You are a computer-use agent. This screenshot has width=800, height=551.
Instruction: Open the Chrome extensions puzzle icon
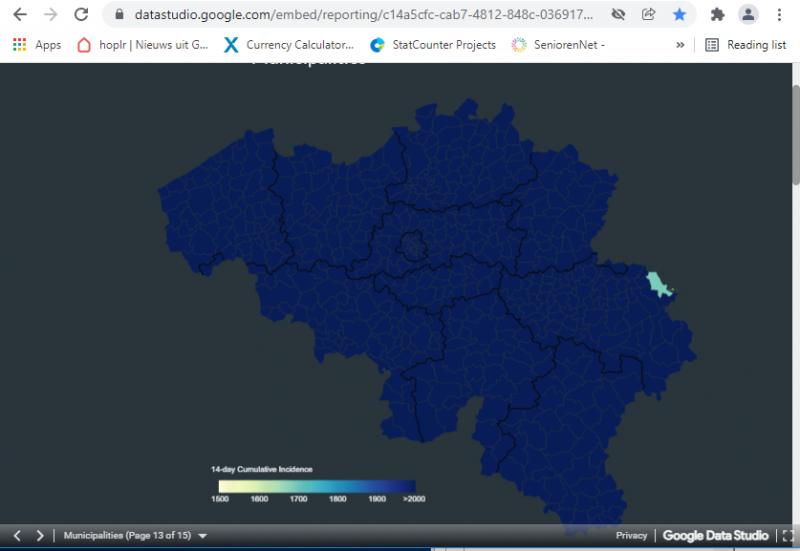[x=717, y=15]
